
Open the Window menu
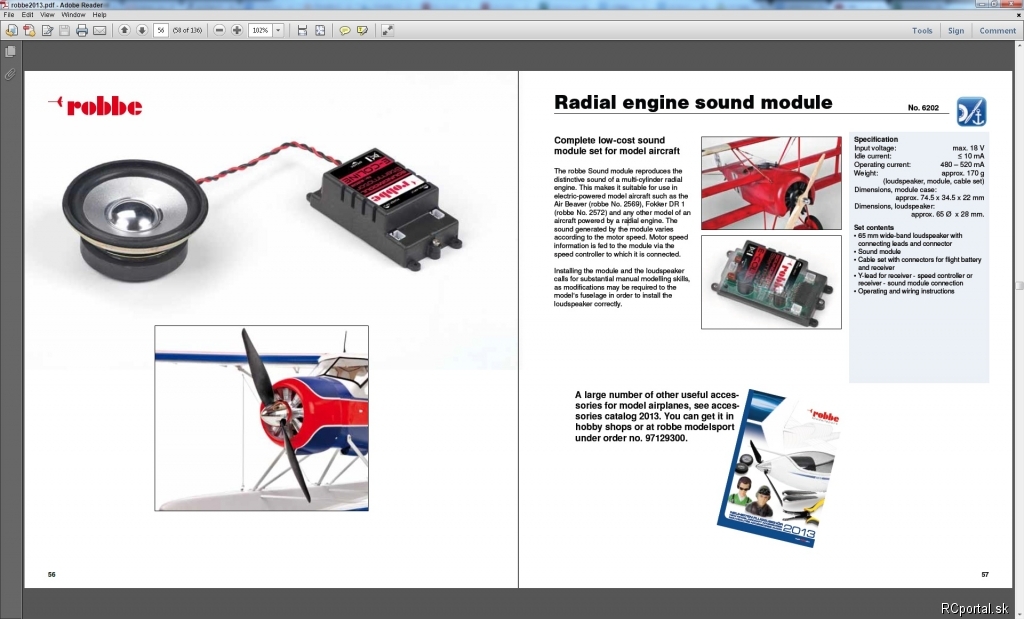[x=73, y=14]
